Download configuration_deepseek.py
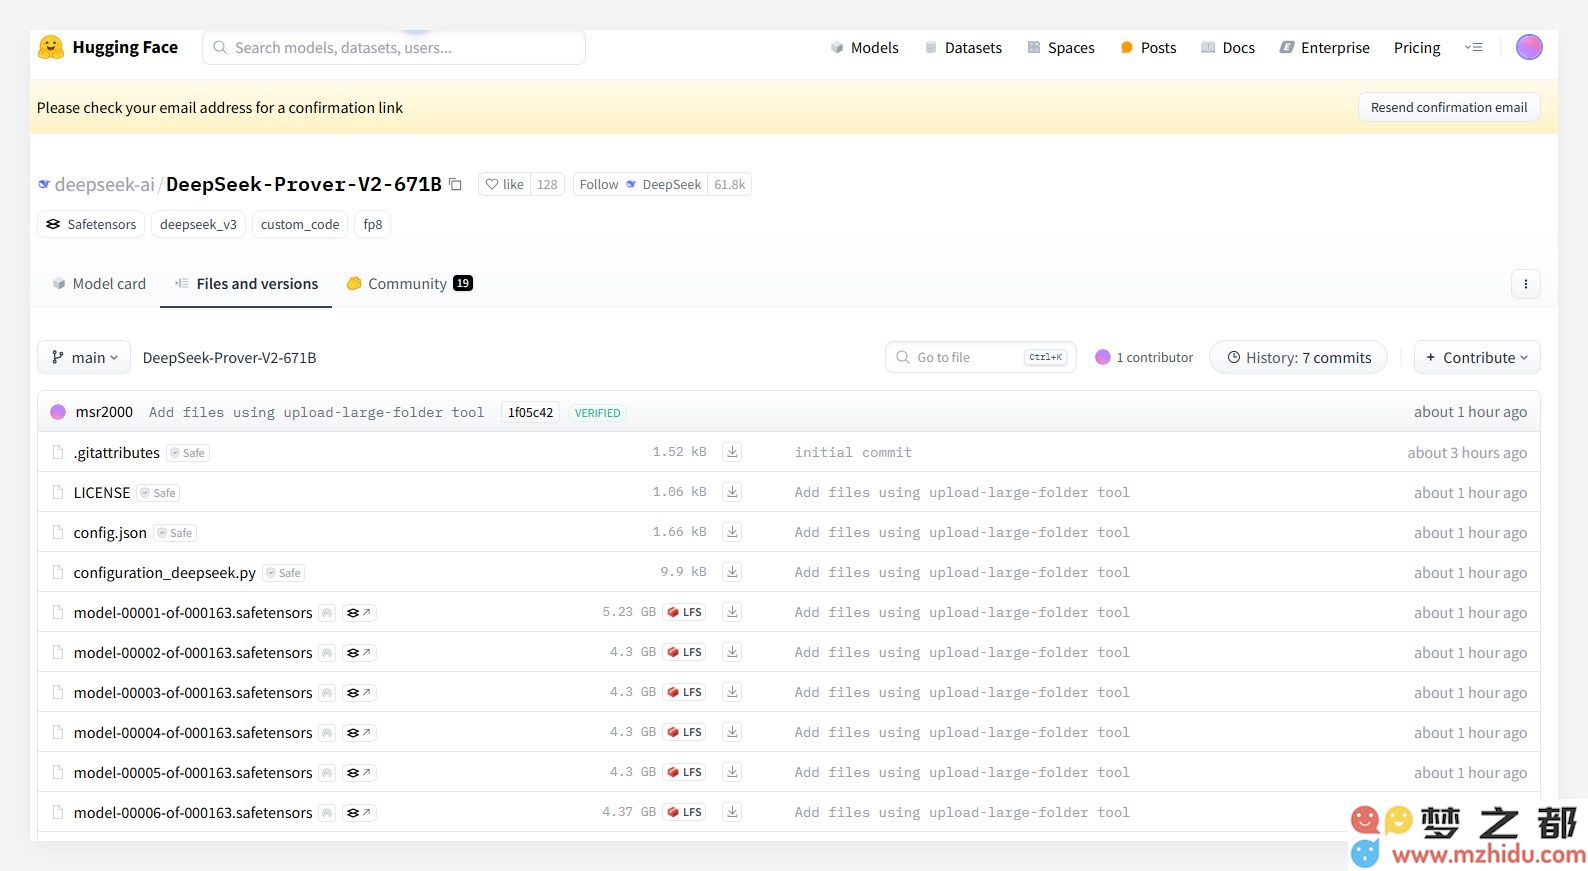The width and height of the screenshot is (1588, 871). click(732, 572)
